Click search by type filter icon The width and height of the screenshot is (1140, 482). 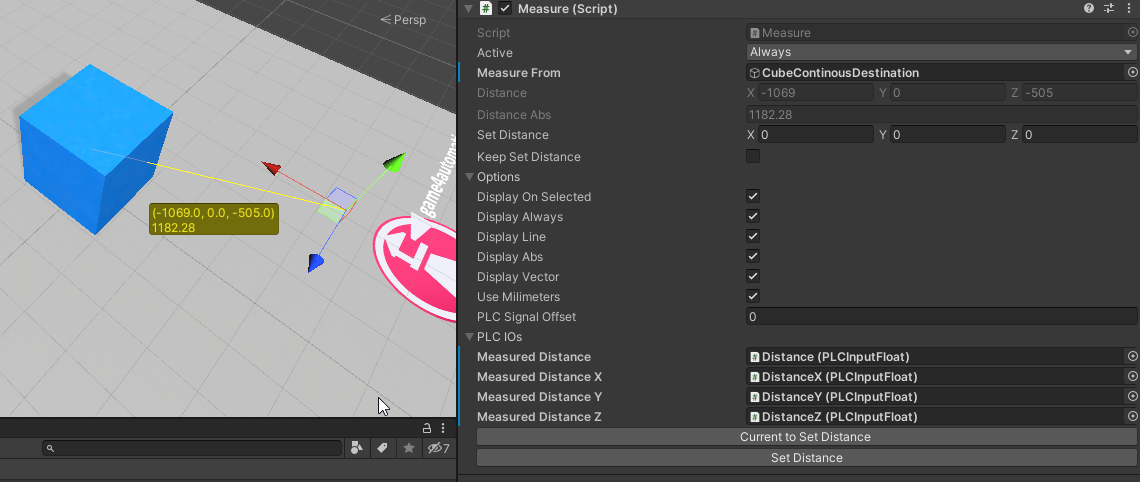point(357,449)
